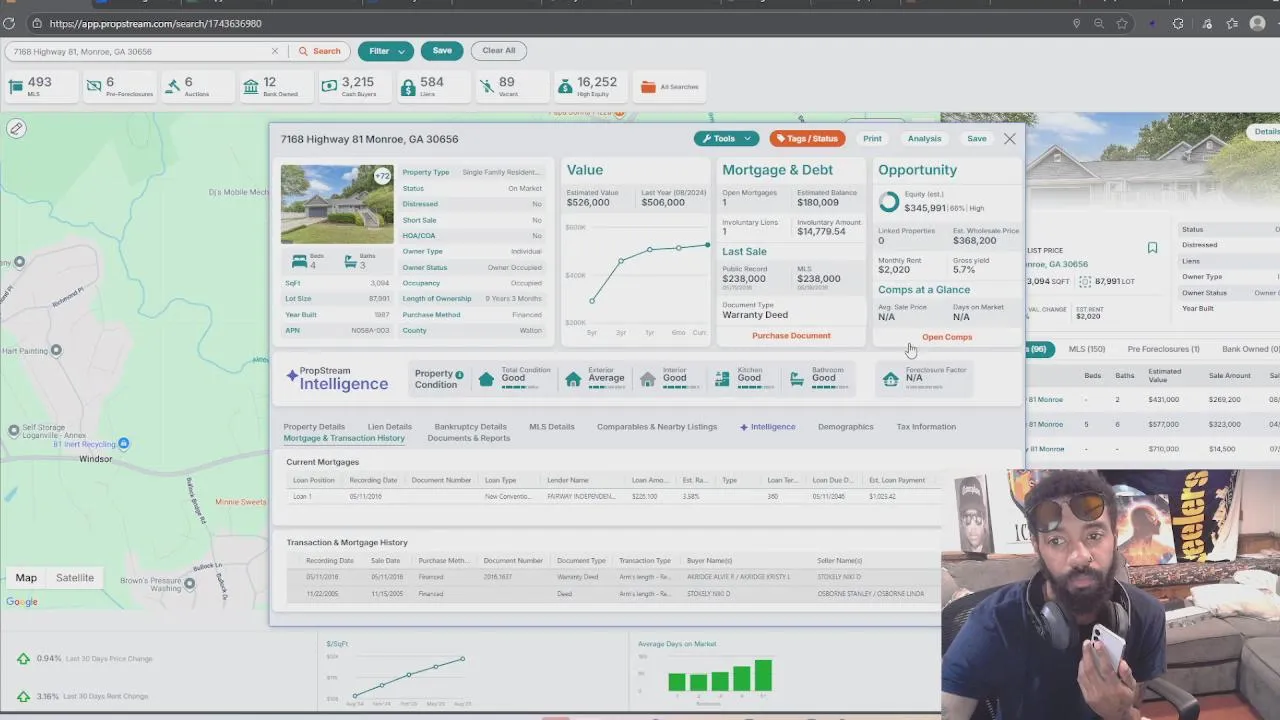Viewport: 1280px width, 720px height.
Task: Bookmark this page with the star
Action: pos(1122,23)
